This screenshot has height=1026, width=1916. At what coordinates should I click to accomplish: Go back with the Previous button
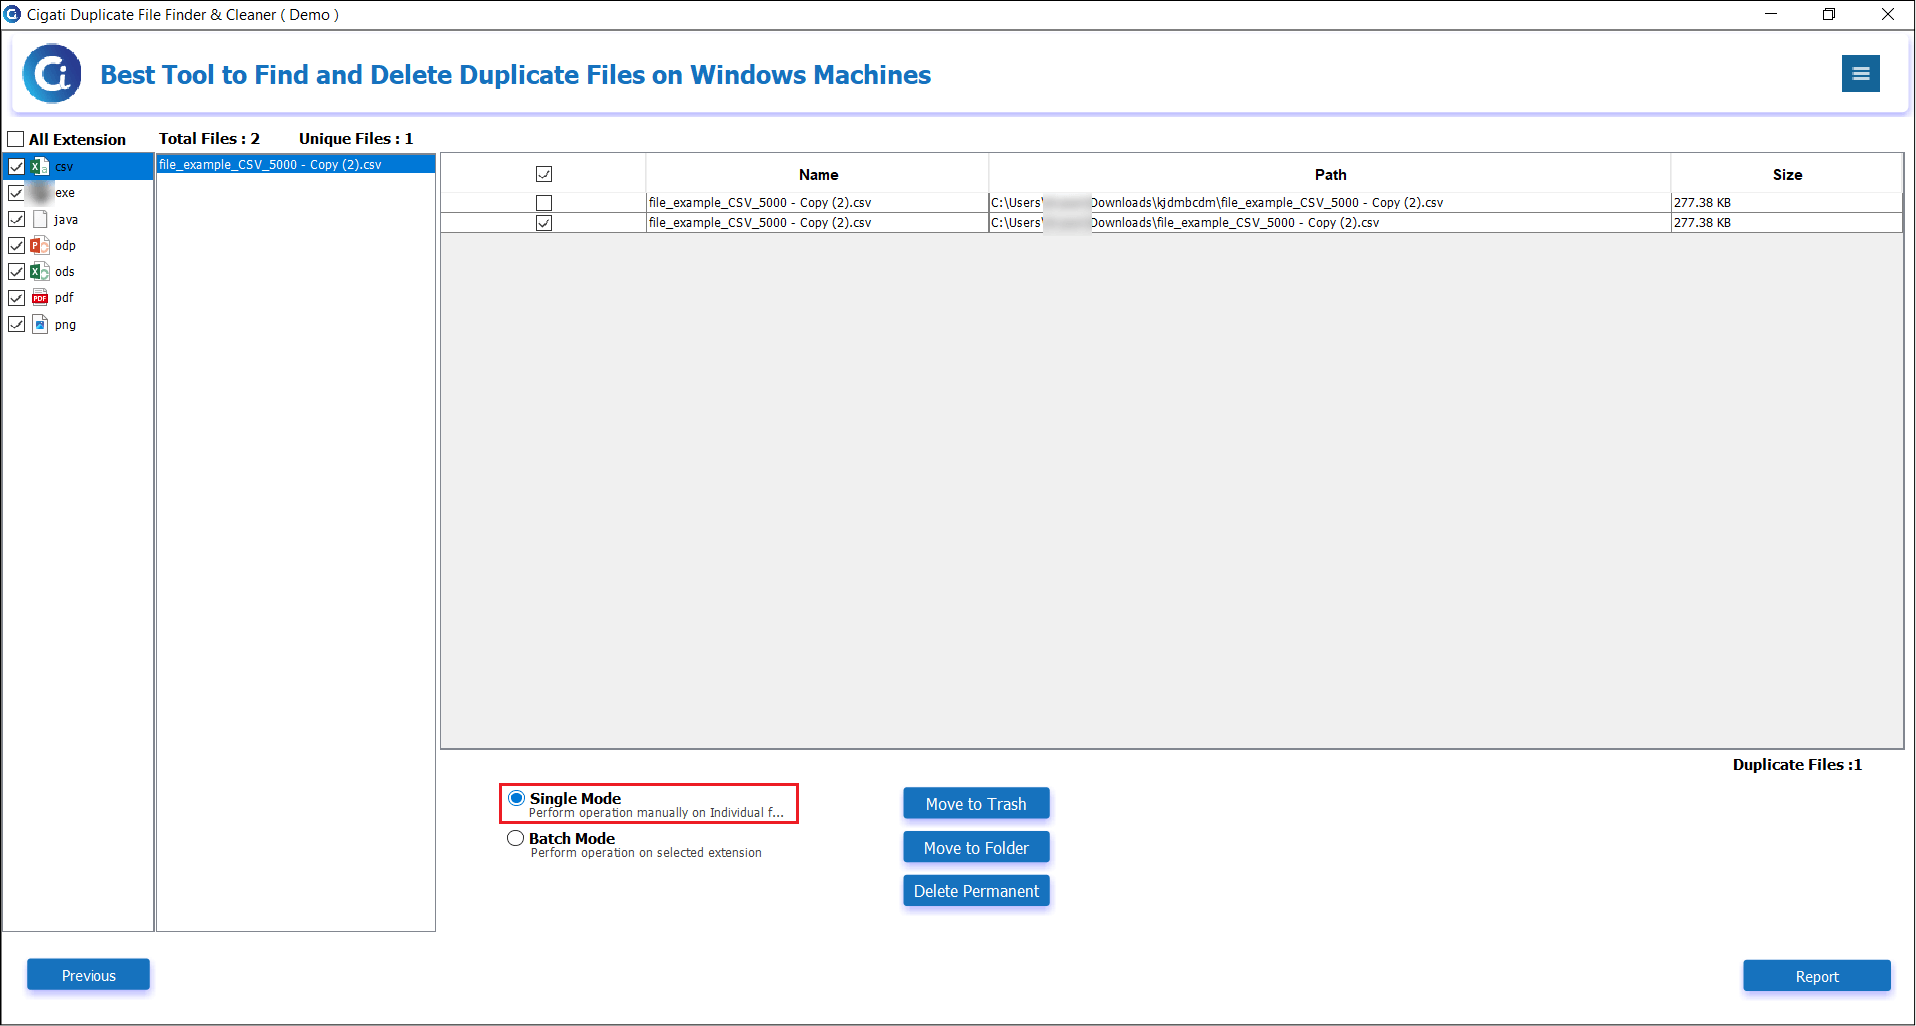coord(89,976)
